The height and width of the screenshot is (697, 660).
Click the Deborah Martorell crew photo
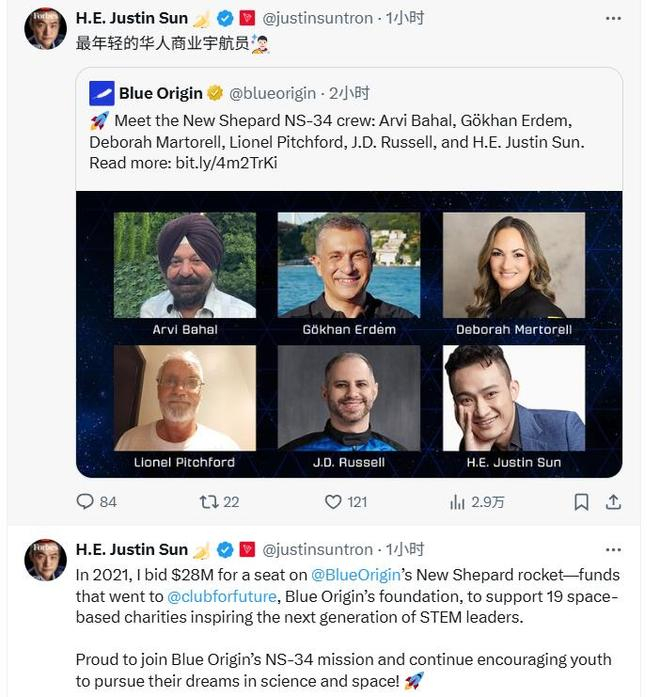514,265
